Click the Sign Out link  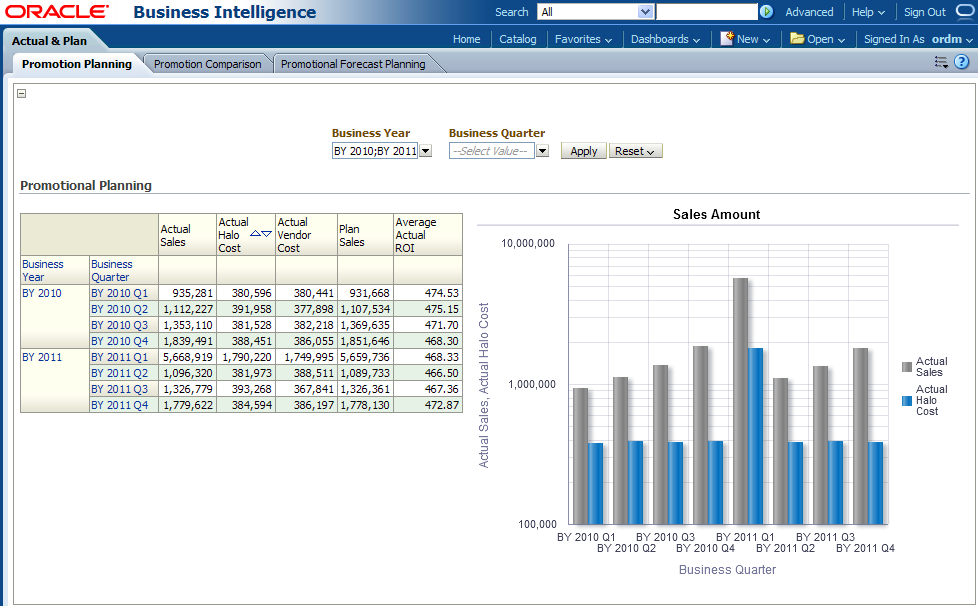coord(924,12)
